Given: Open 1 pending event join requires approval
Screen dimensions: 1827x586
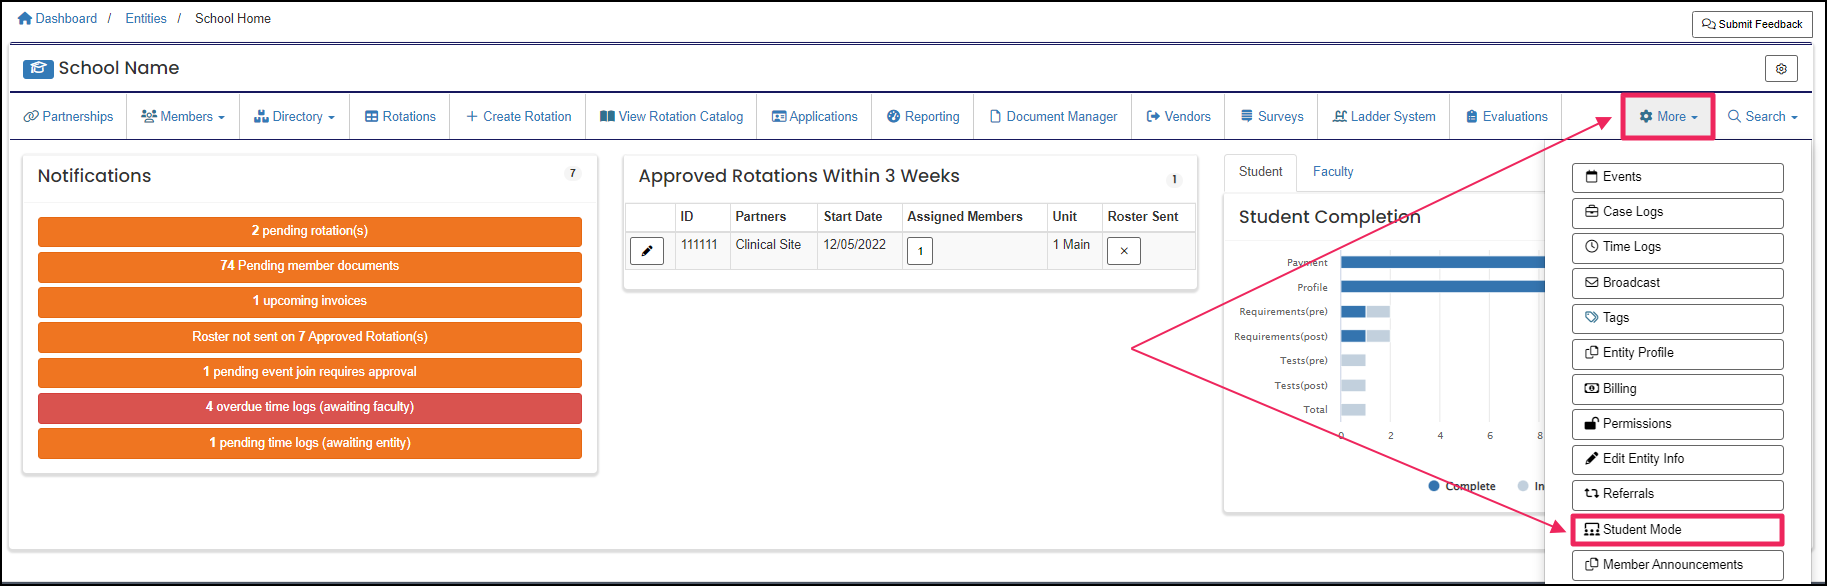Looking at the screenshot, I should tap(310, 372).
